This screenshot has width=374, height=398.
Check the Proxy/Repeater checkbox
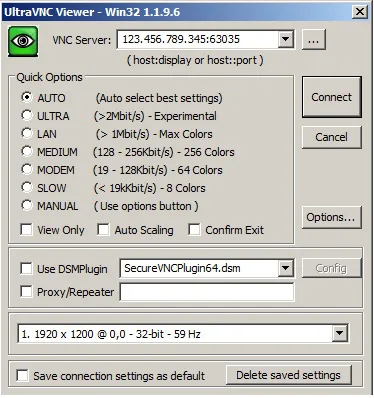click(26, 292)
